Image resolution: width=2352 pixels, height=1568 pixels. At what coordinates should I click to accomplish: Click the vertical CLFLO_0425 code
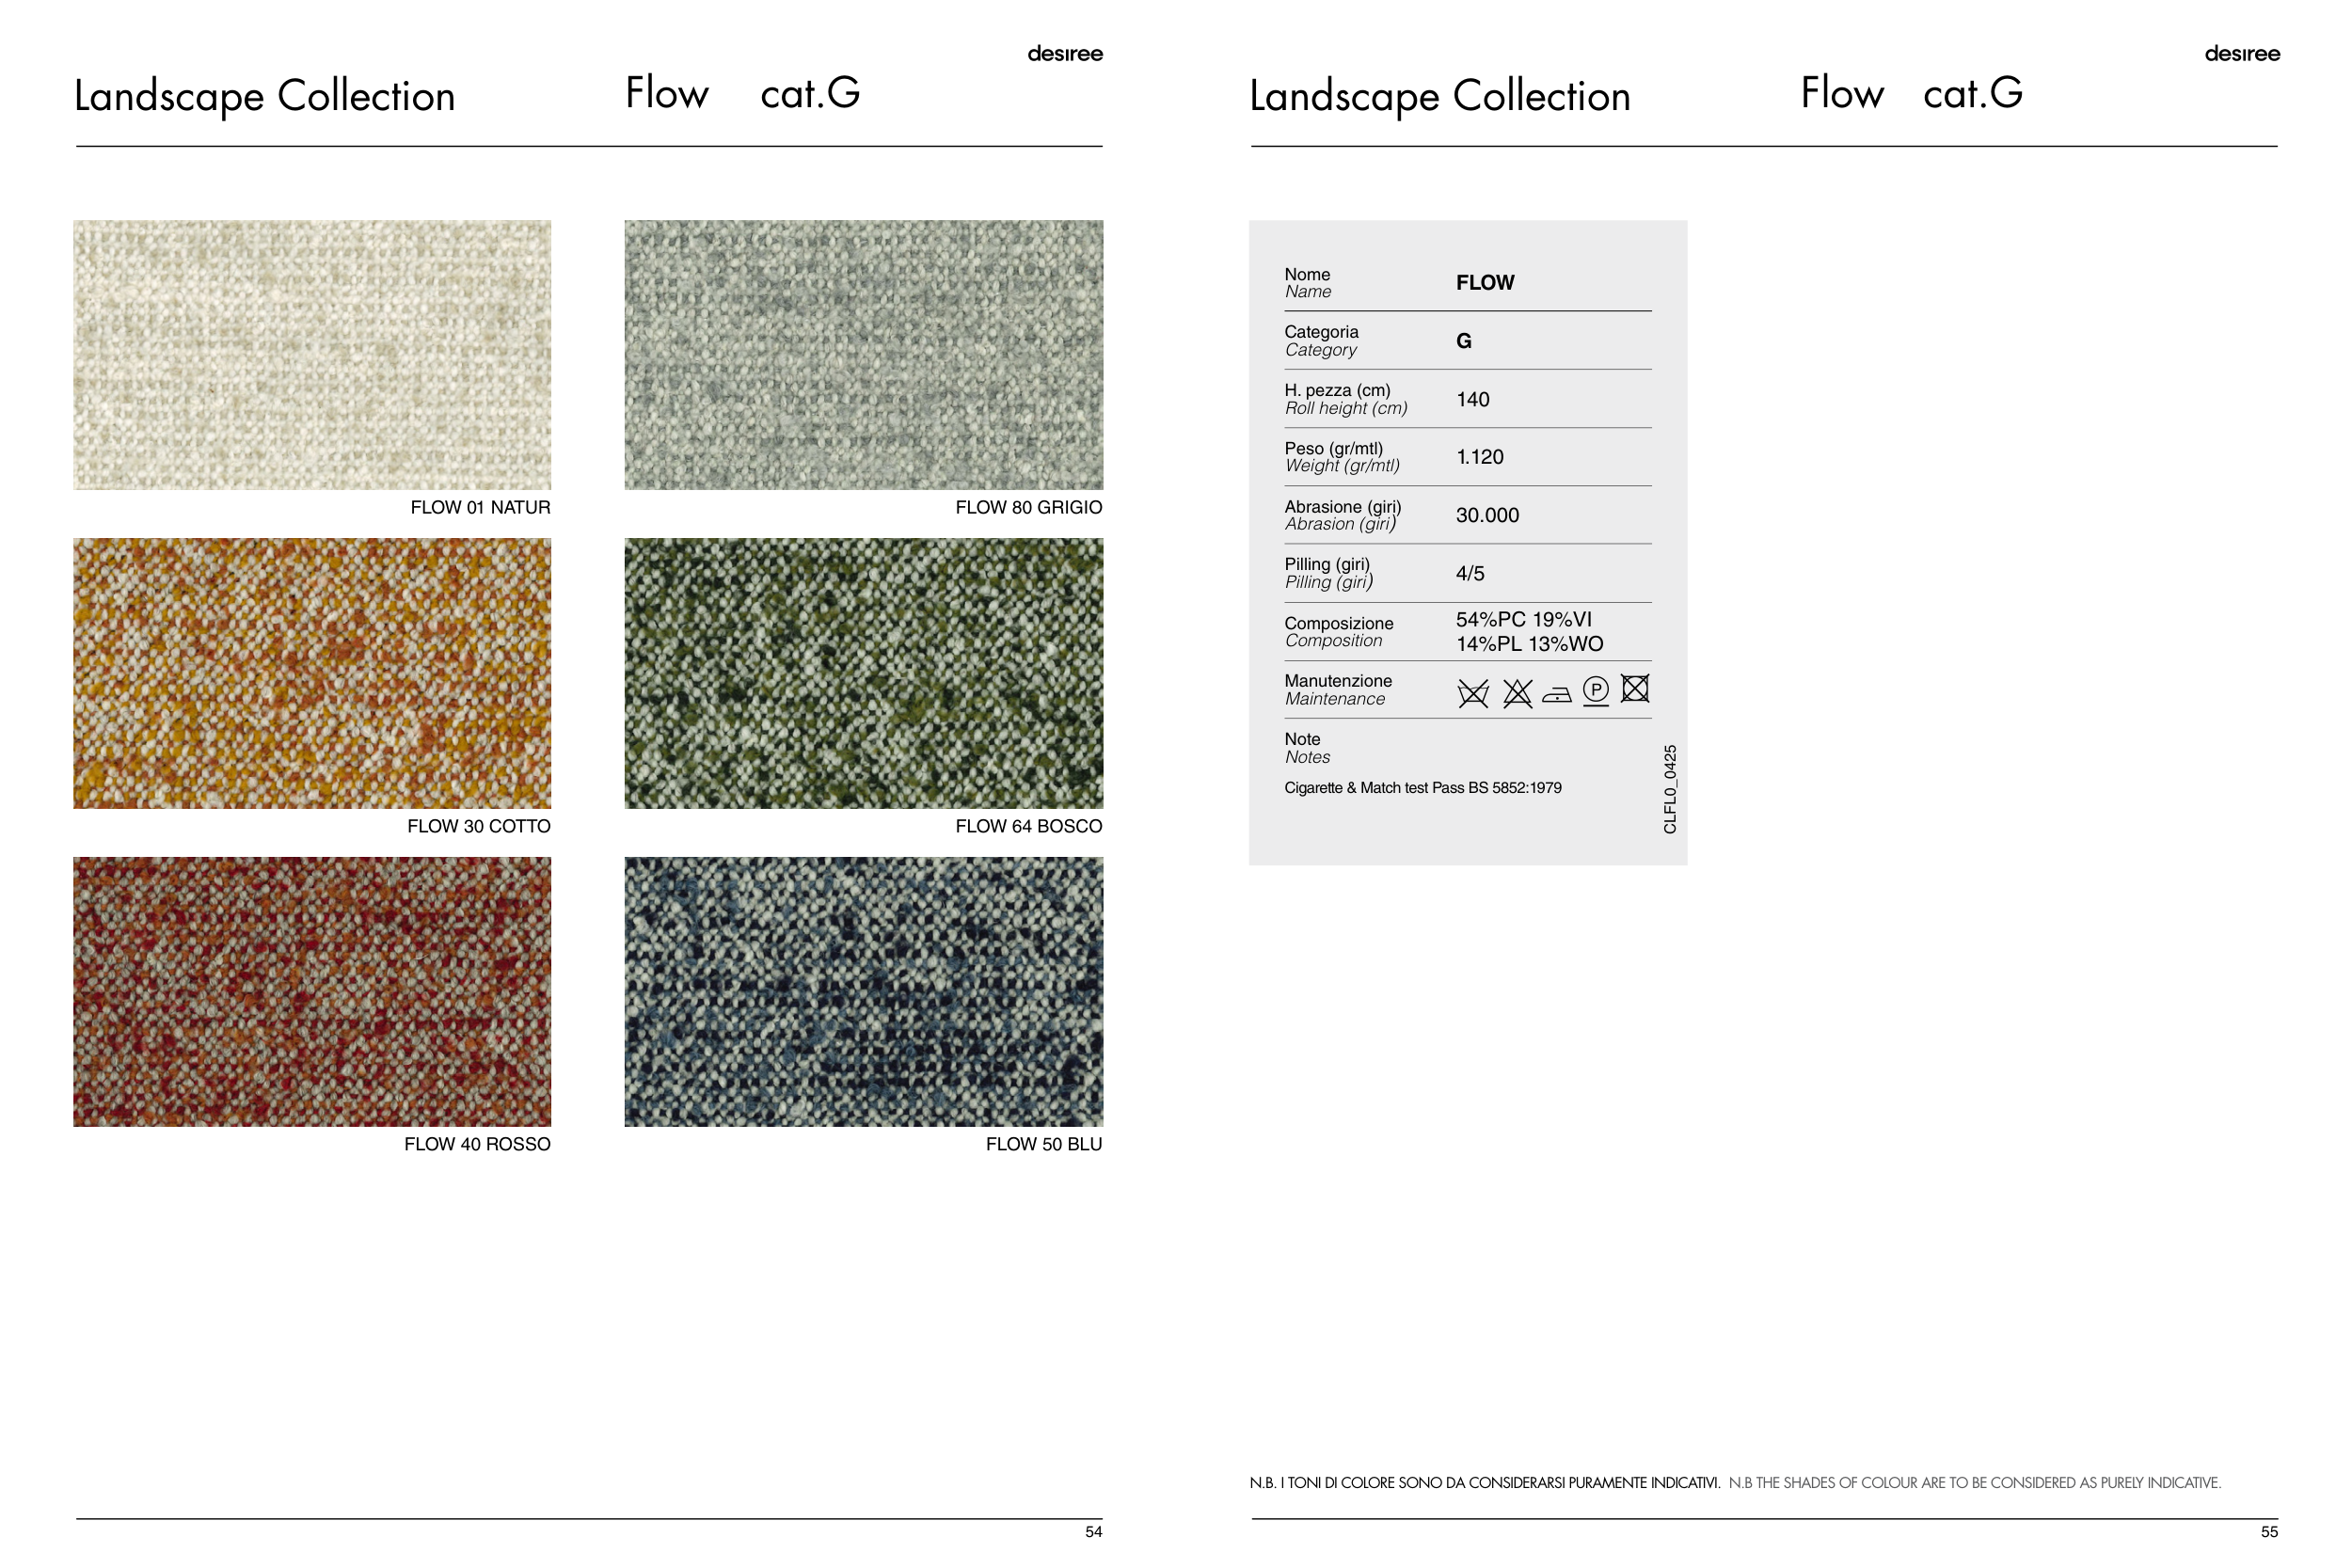(x=1669, y=789)
